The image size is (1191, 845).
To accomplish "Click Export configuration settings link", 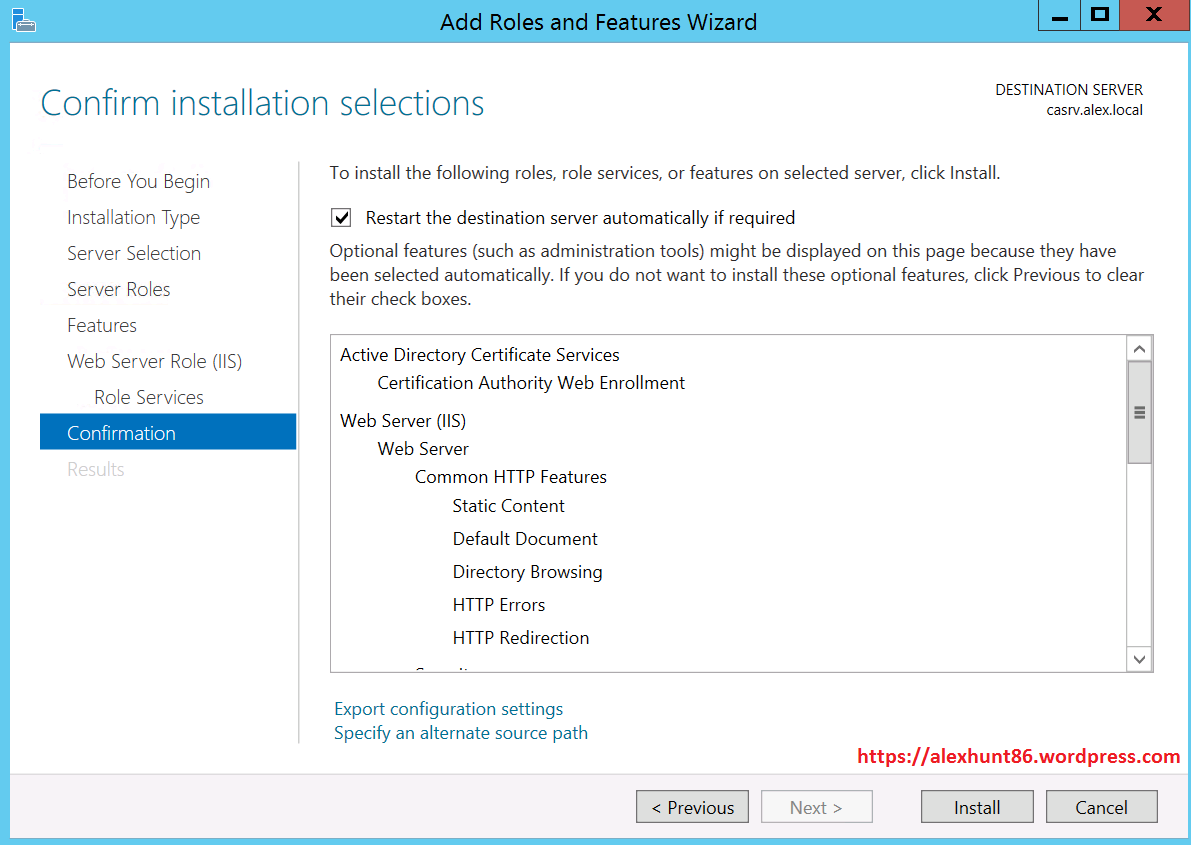I will pyautogui.click(x=448, y=709).
